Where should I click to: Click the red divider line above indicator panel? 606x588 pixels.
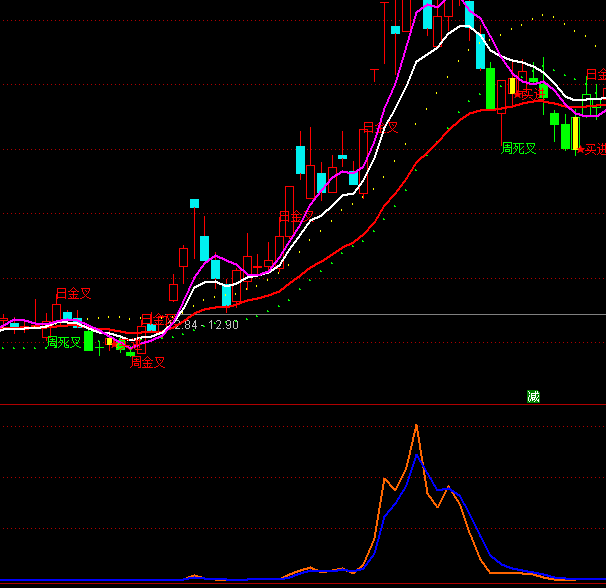(x=300, y=405)
